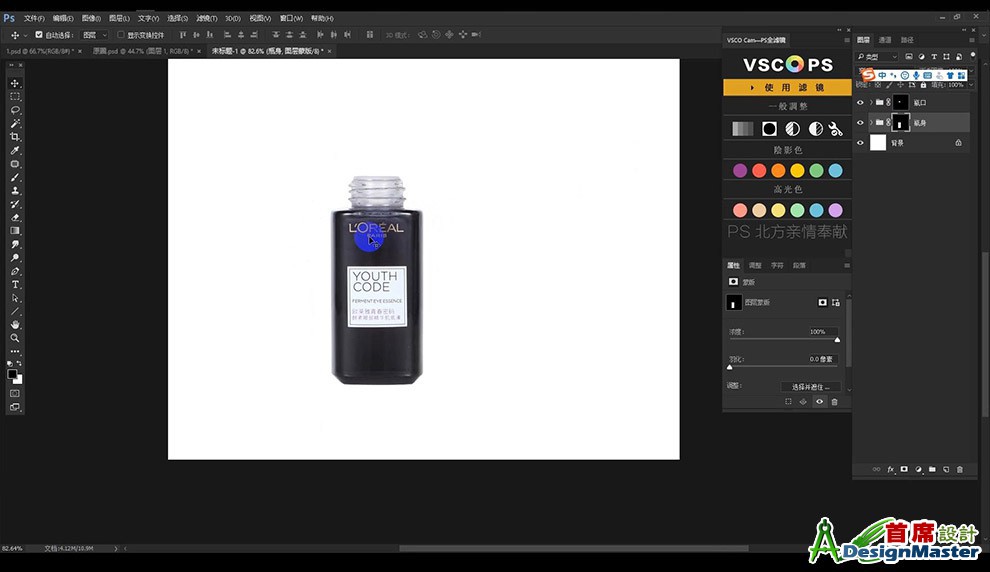
Task: Select the Lasso tool
Action: coord(15,110)
